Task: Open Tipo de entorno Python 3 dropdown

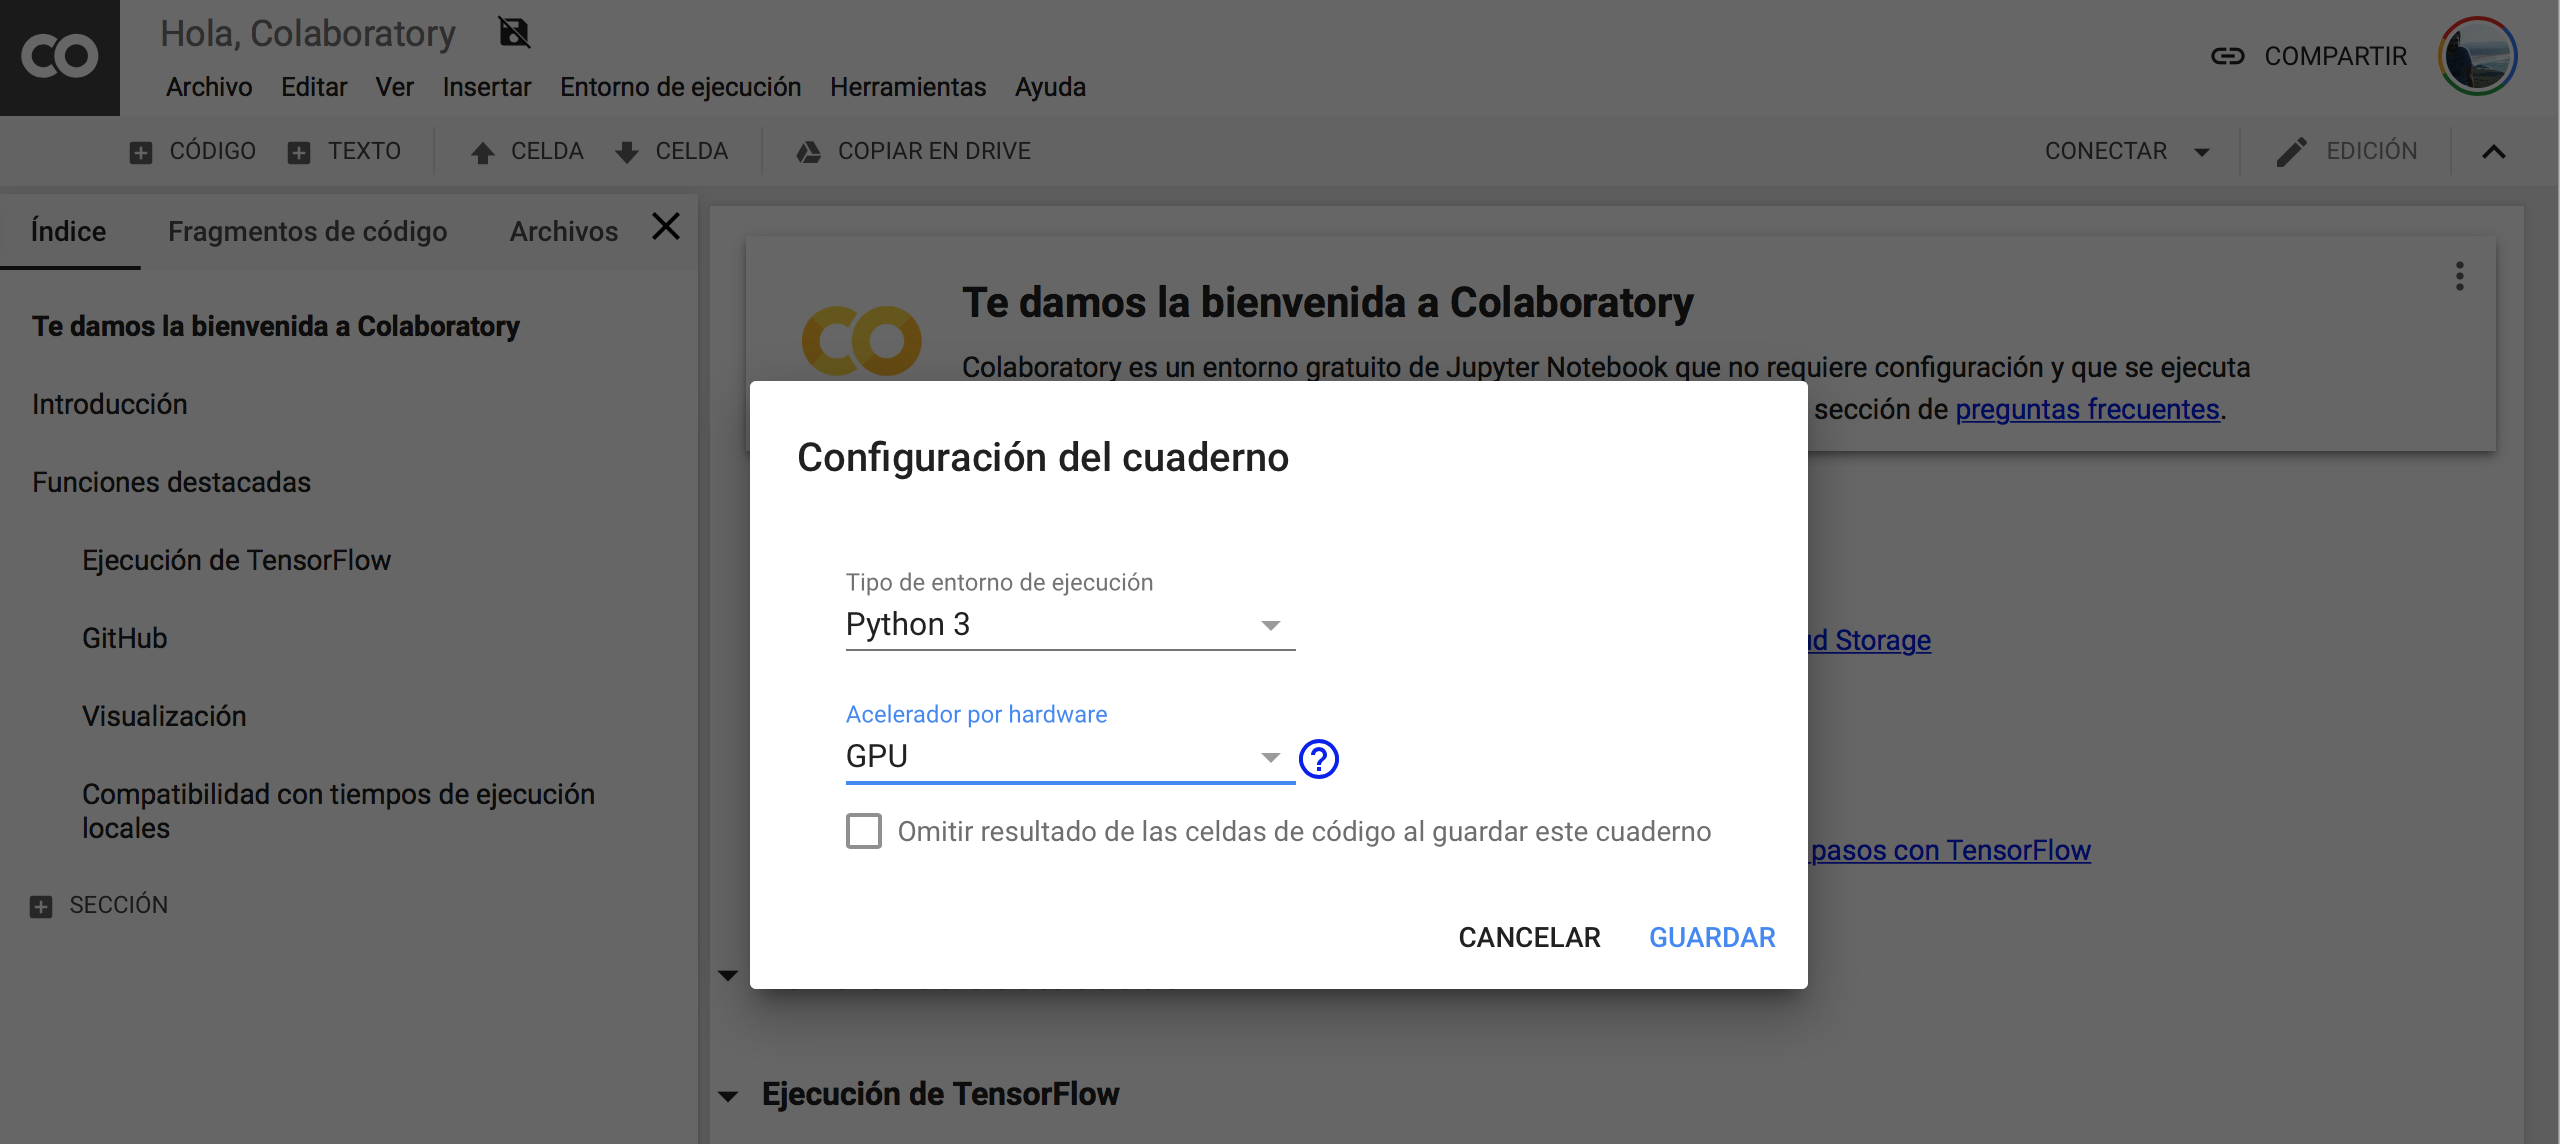Action: click(1070, 625)
